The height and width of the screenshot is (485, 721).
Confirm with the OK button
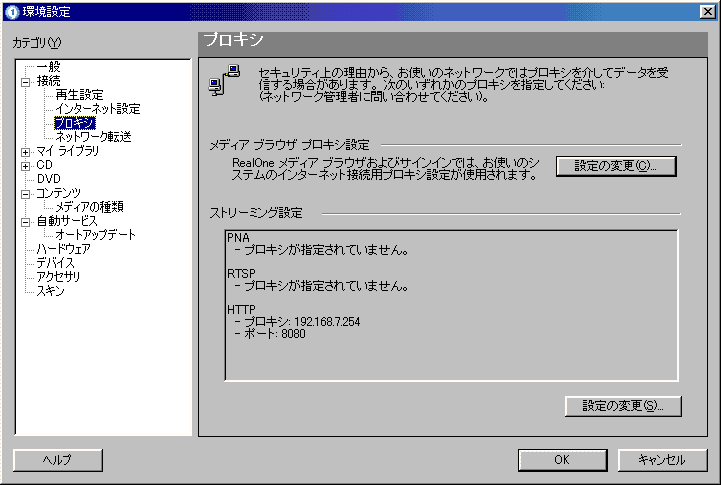tap(562, 460)
